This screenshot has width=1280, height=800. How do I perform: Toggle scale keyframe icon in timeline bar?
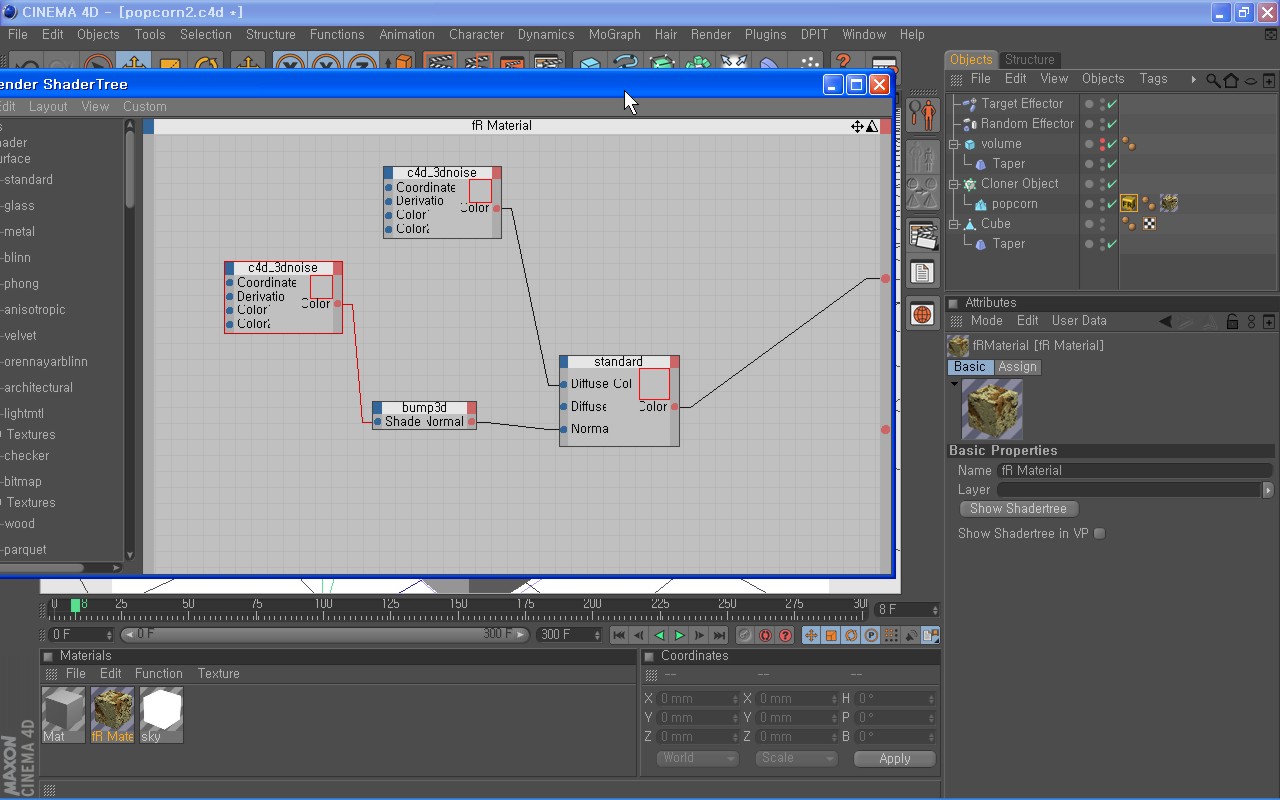click(831, 635)
